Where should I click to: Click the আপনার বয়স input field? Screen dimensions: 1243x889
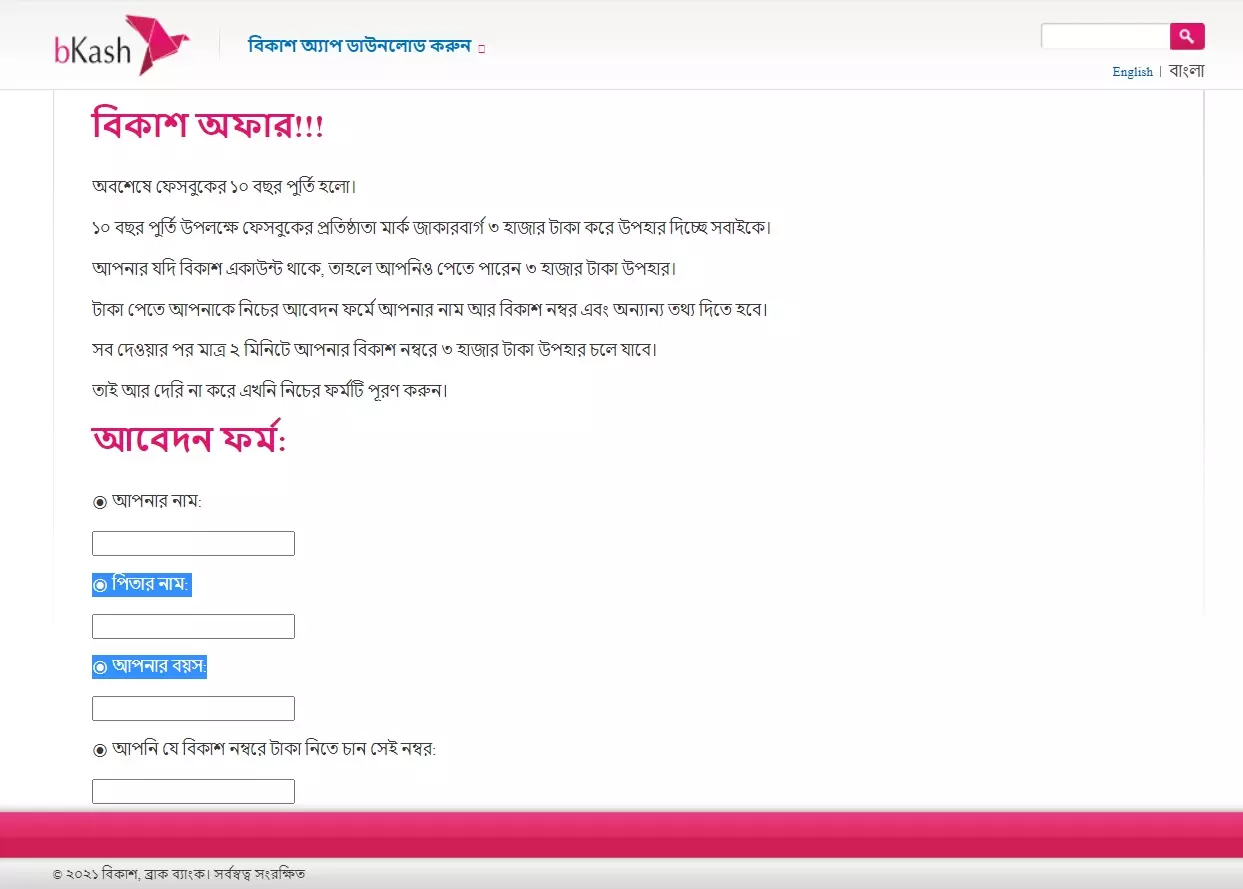(x=193, y=709)
